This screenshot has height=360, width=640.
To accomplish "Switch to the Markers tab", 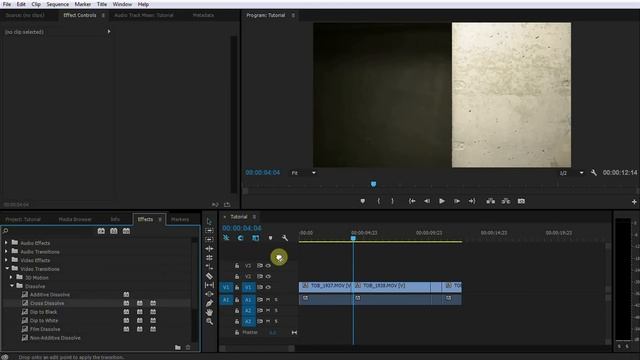I will pyautogui.click(x=180, y=219).
